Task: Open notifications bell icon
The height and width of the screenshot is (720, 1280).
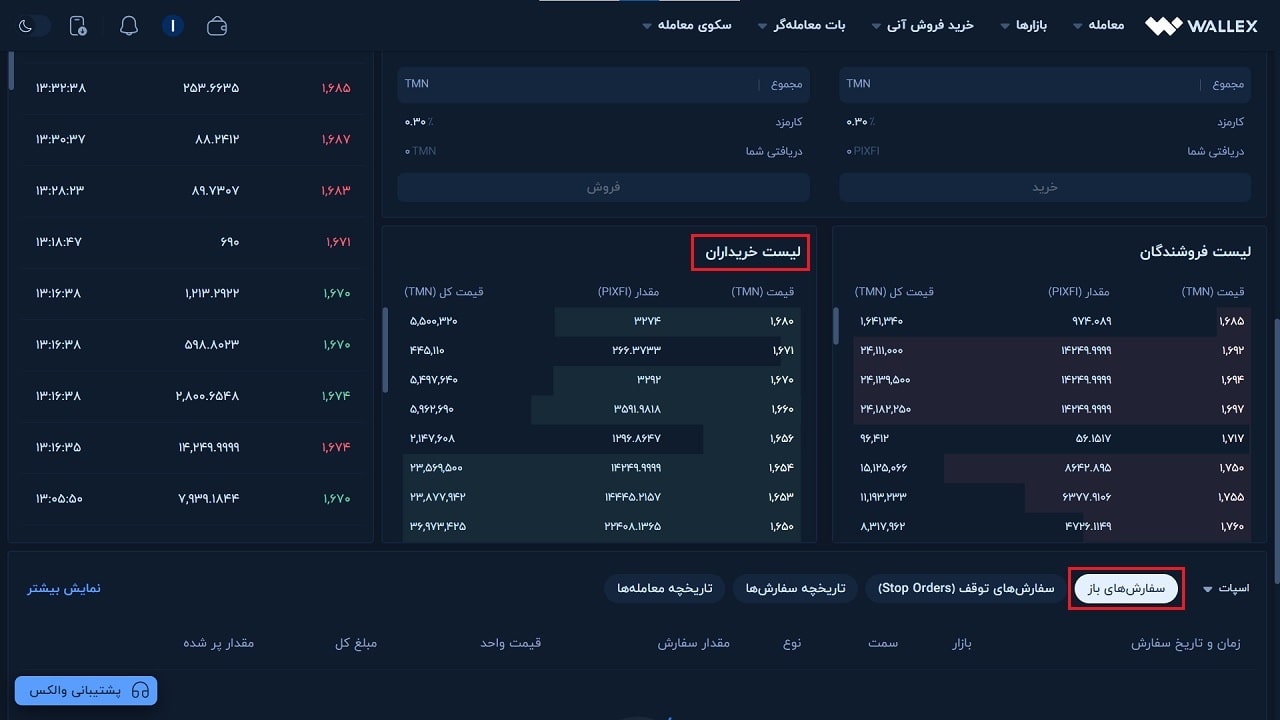Action: [x=128, y=26]
